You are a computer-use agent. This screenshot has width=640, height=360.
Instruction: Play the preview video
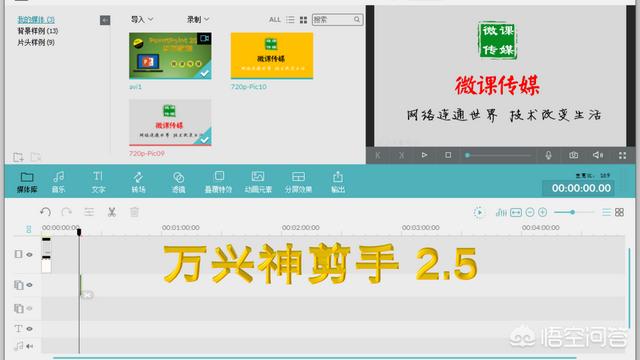[424, 155]
